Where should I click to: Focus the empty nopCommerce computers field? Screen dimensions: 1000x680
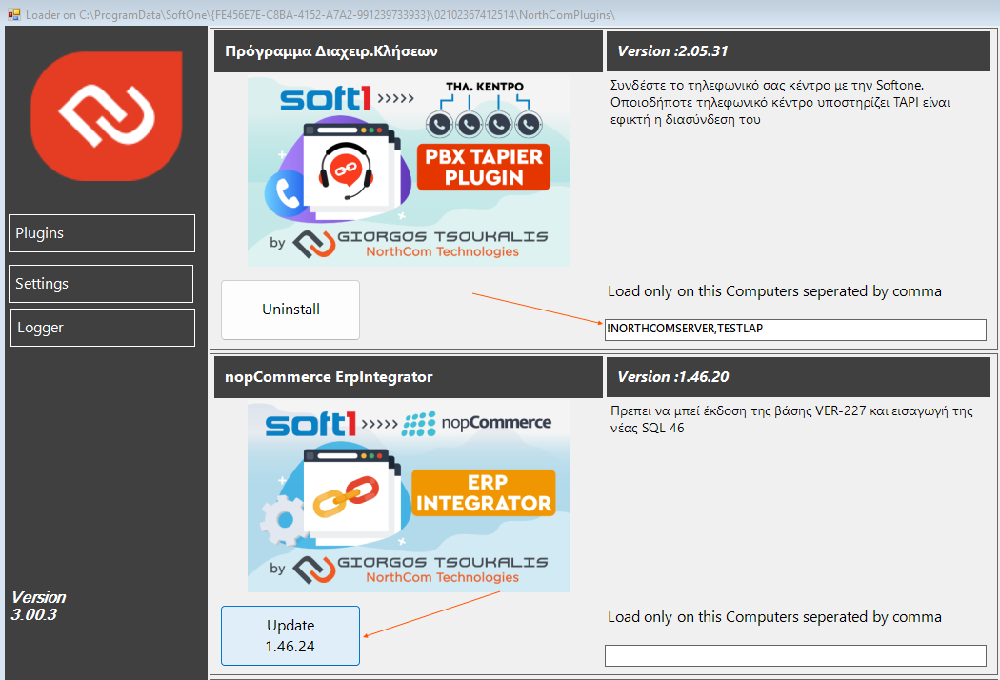coord(795,656)
